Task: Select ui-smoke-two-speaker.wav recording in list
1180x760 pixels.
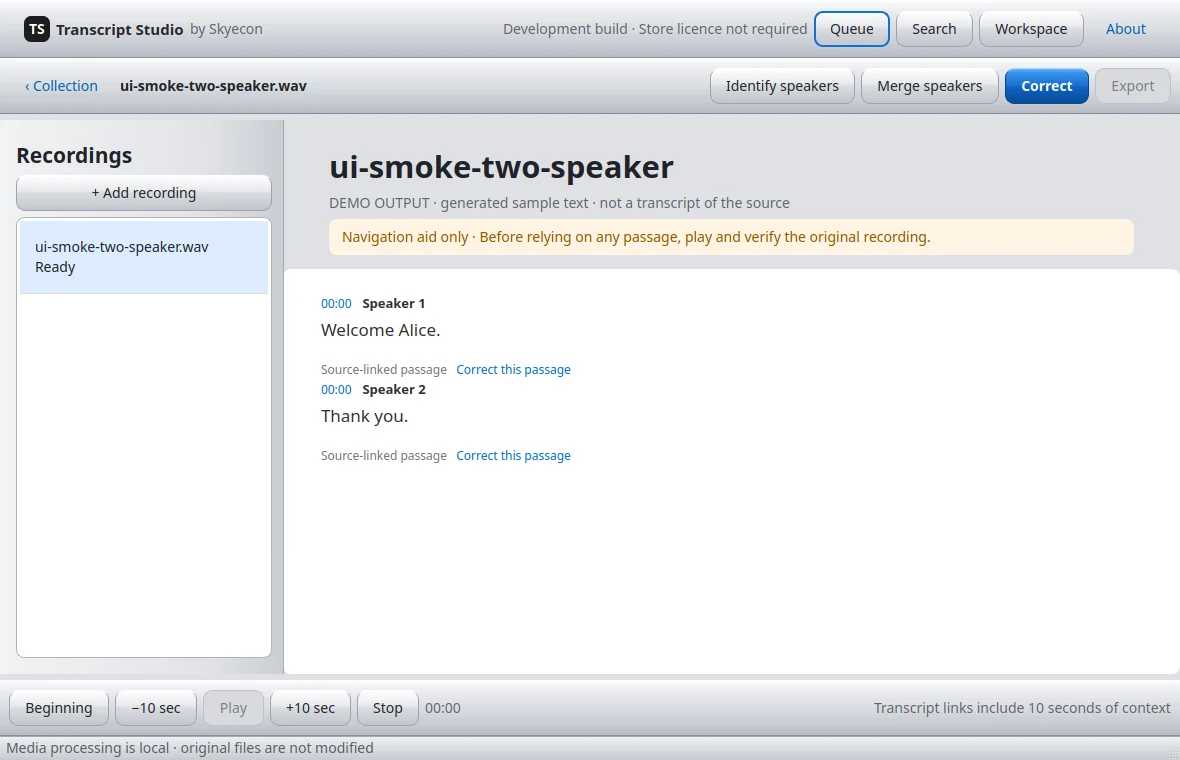Action: (144, 257)
